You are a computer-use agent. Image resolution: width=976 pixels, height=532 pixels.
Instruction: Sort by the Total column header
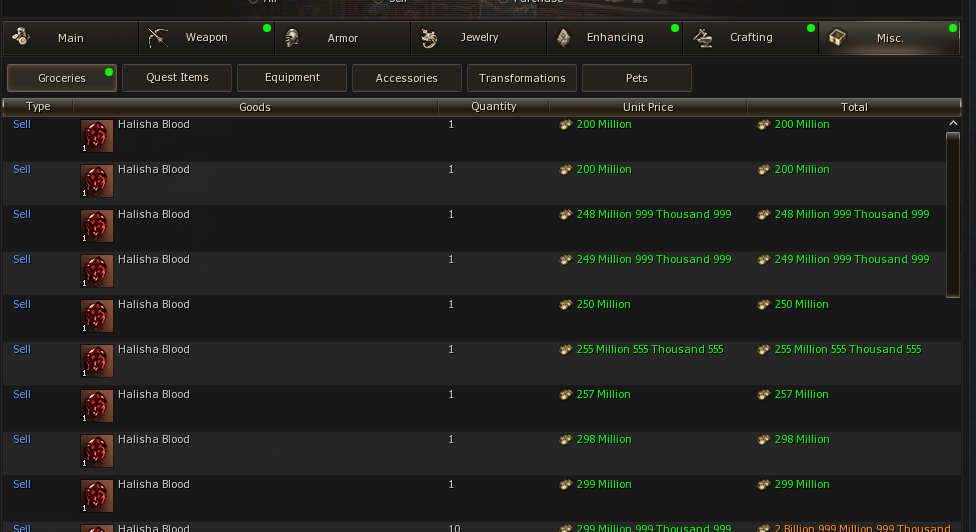(x=854, y=107)
